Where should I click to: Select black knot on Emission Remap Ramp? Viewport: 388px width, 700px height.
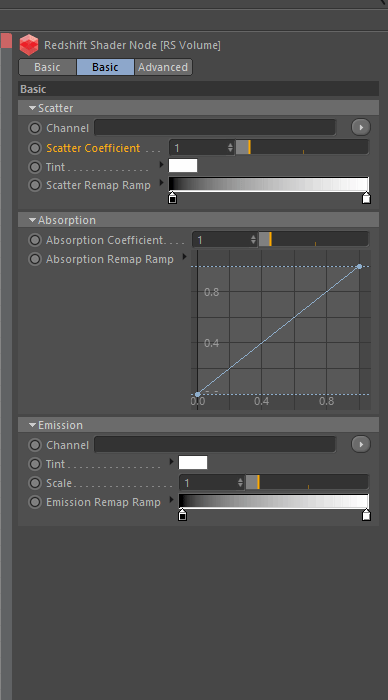pos(182,515)
